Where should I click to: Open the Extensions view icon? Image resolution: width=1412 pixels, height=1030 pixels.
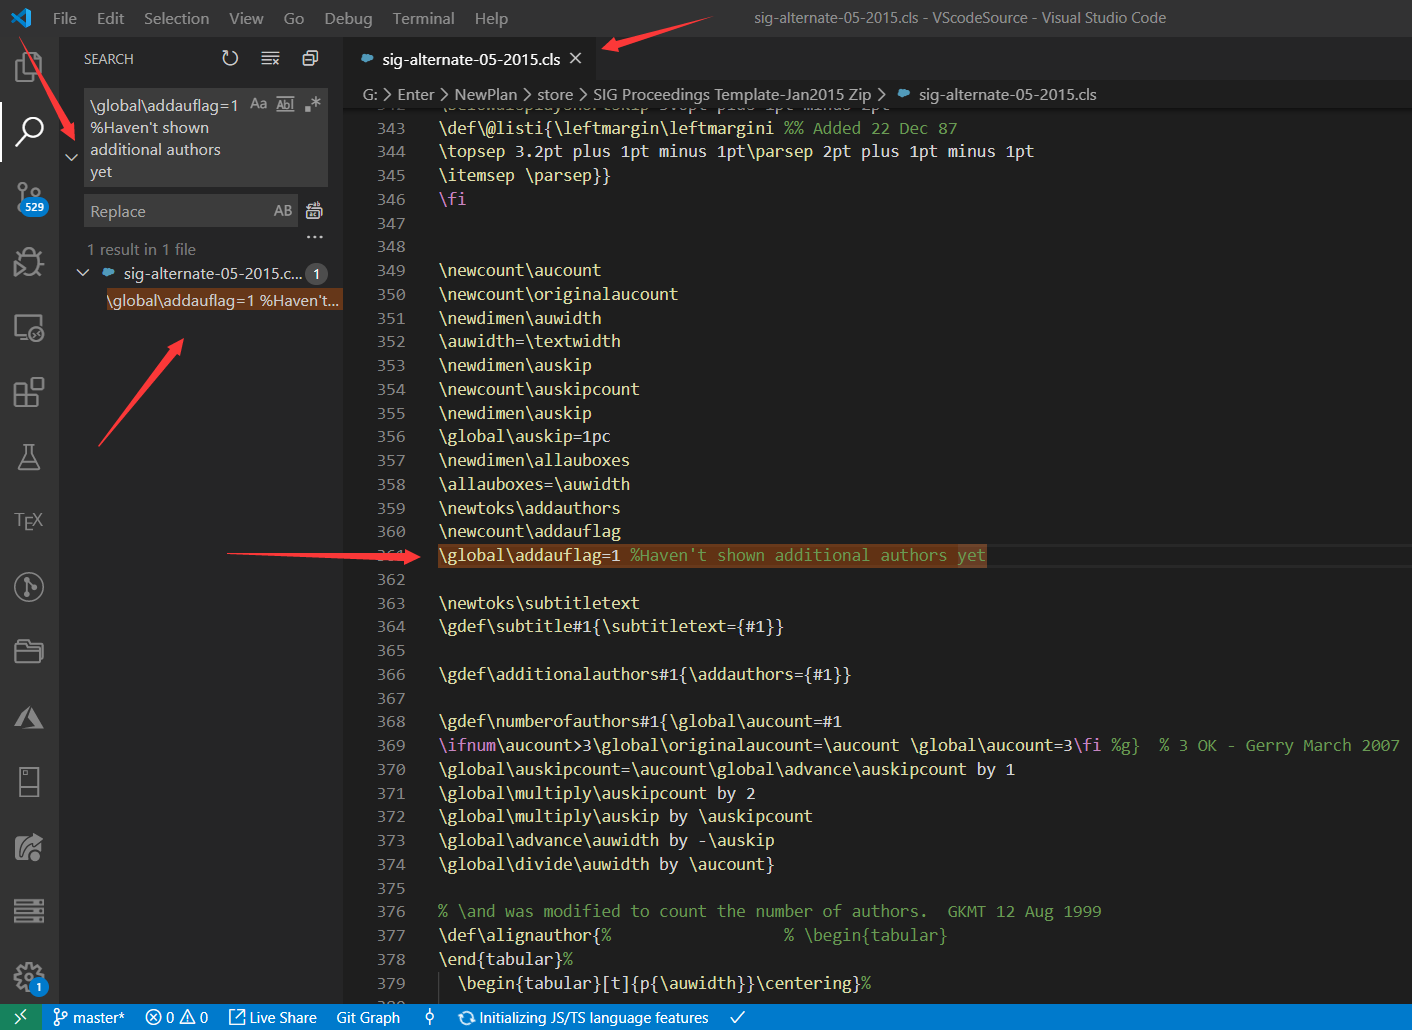[x=29, y=392]
